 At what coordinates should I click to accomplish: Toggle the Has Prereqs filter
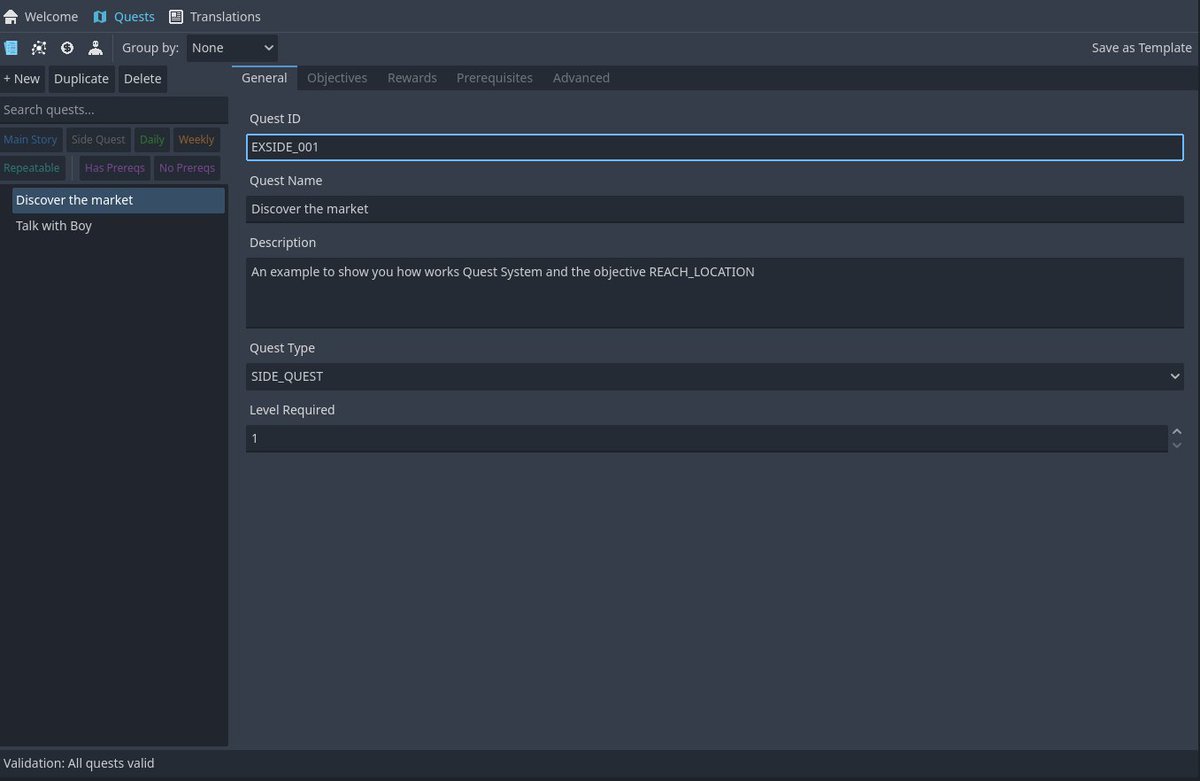click(x=115, y=168)
